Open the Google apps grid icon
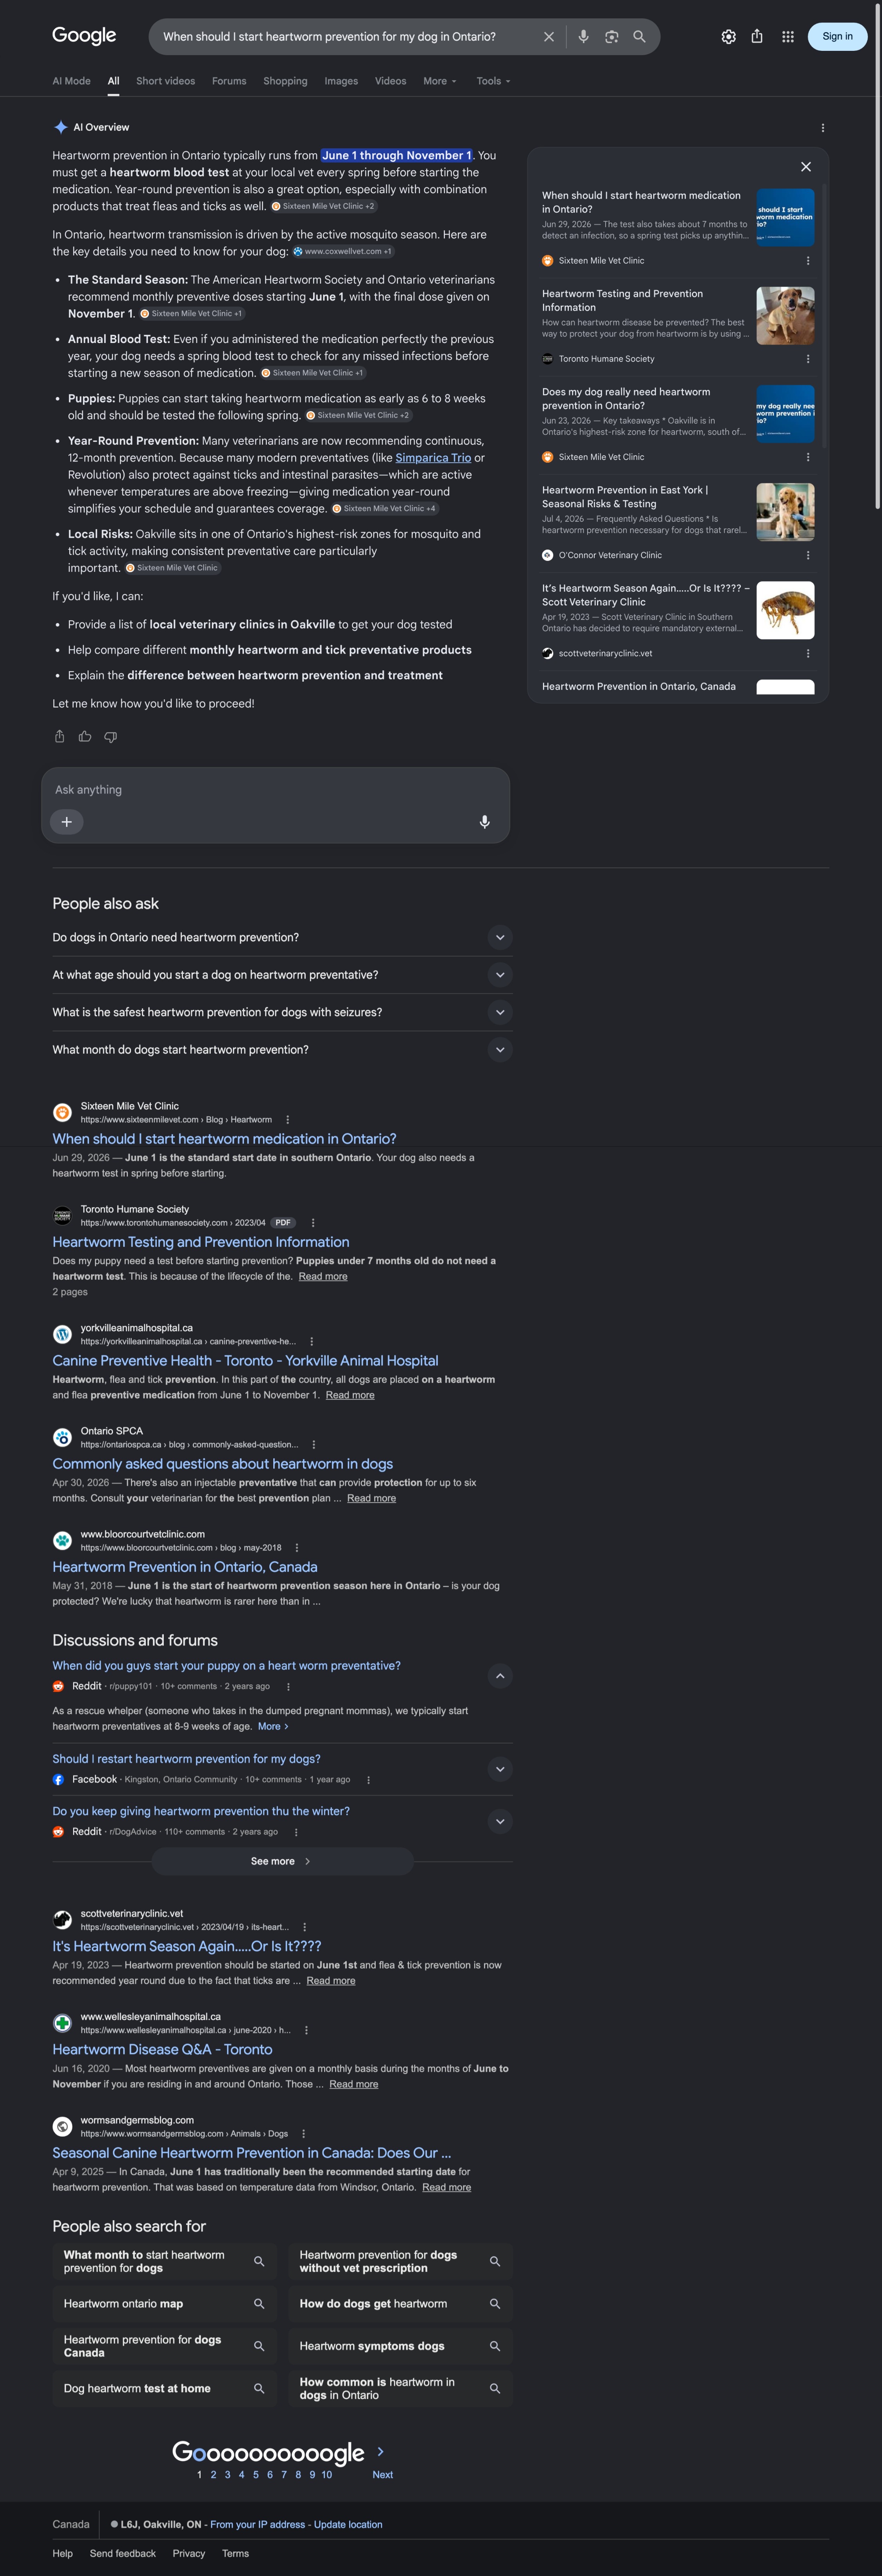The width and height of the screenshot is (882, 2576). 788,37
